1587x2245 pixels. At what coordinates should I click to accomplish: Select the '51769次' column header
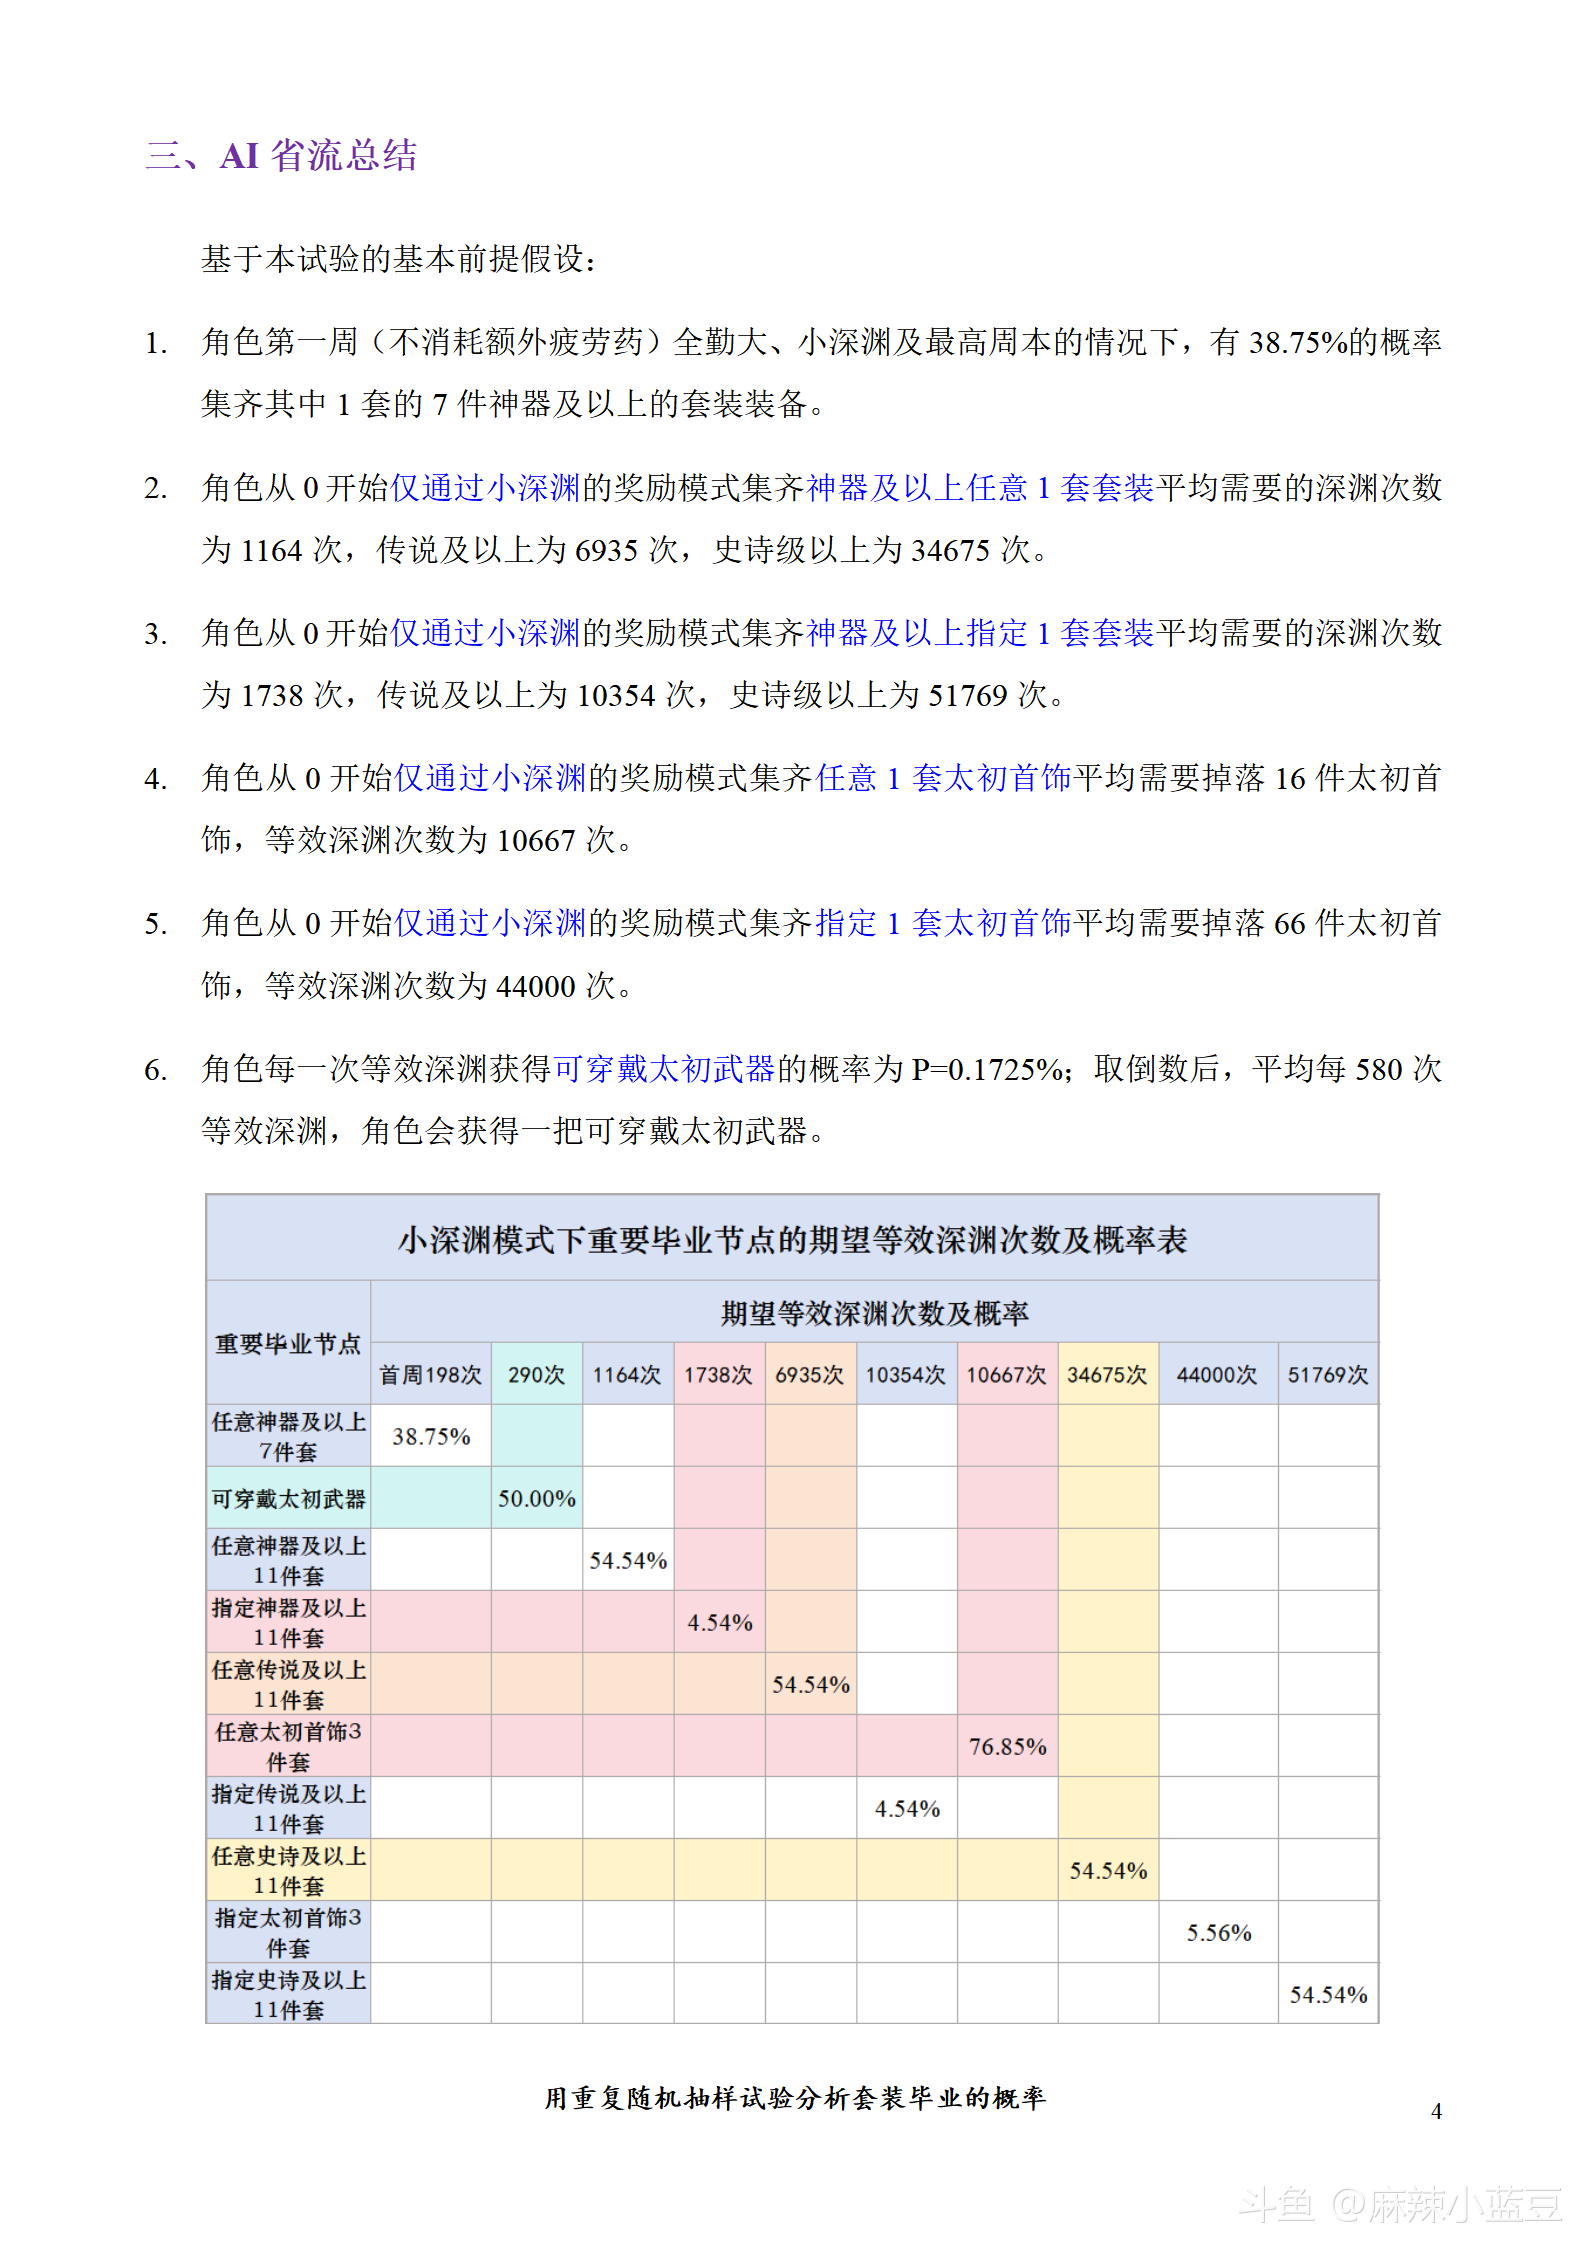pyautogui.click(x=1327, y=1375)
